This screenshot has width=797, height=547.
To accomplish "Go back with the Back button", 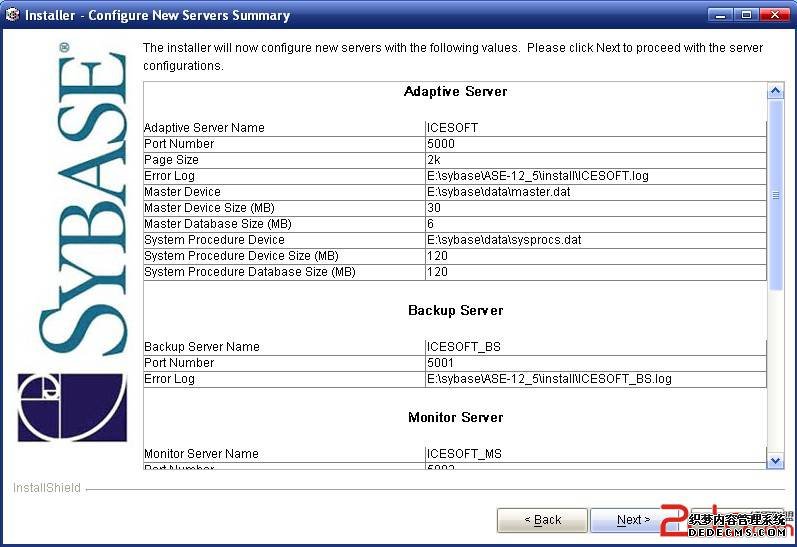I will click(543, 520).
